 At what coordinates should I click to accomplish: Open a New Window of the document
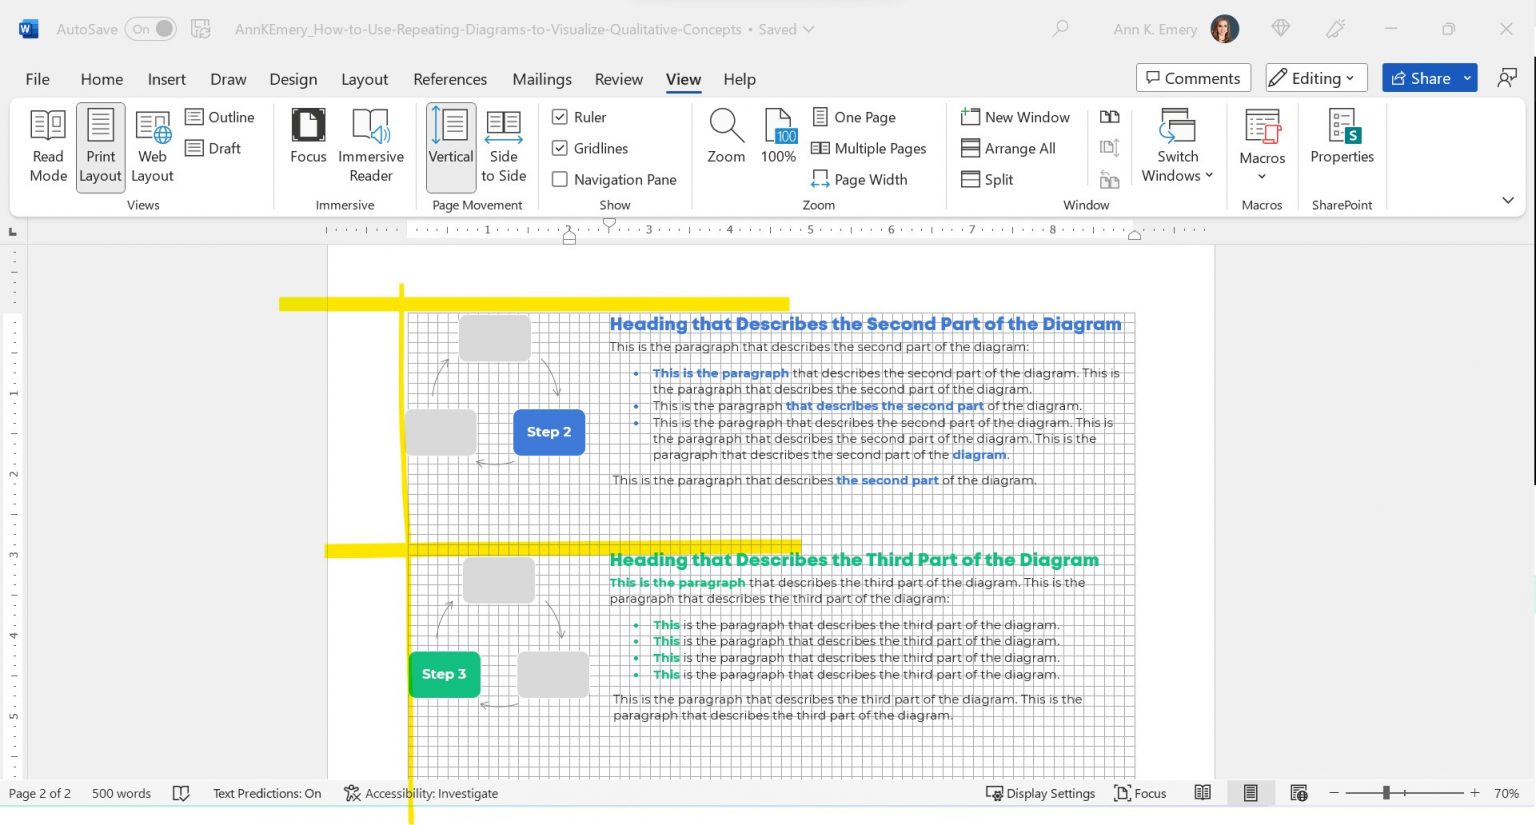pyautogui.click(x=1014, y=117)
